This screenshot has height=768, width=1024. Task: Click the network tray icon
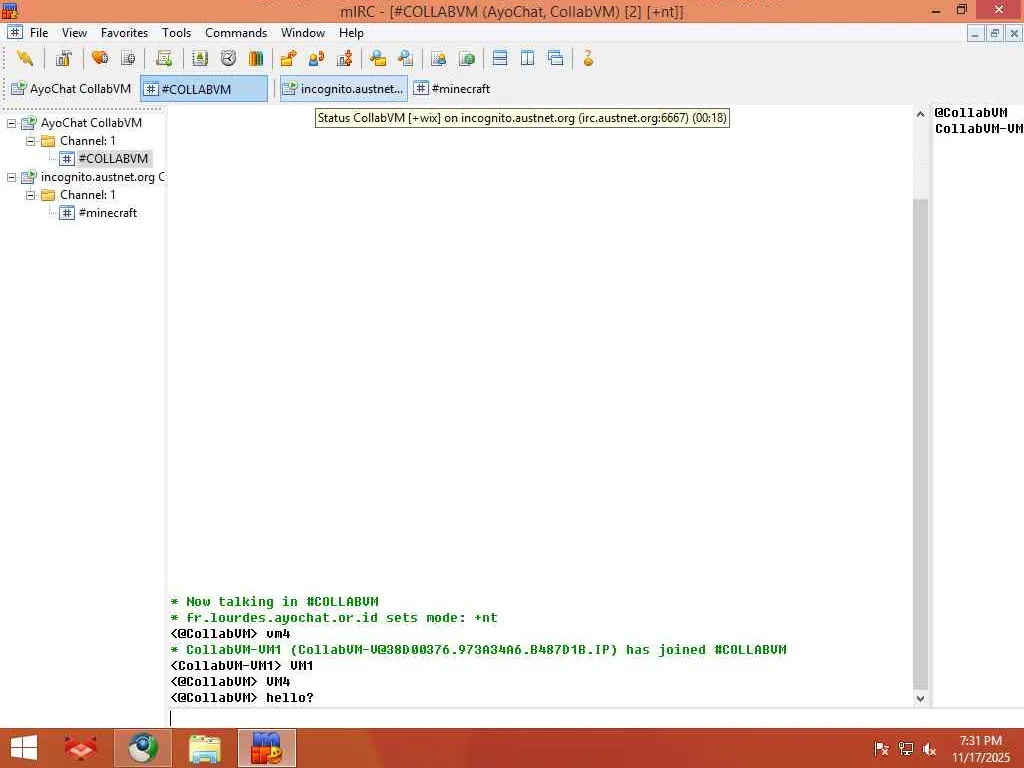click(906, 749)
